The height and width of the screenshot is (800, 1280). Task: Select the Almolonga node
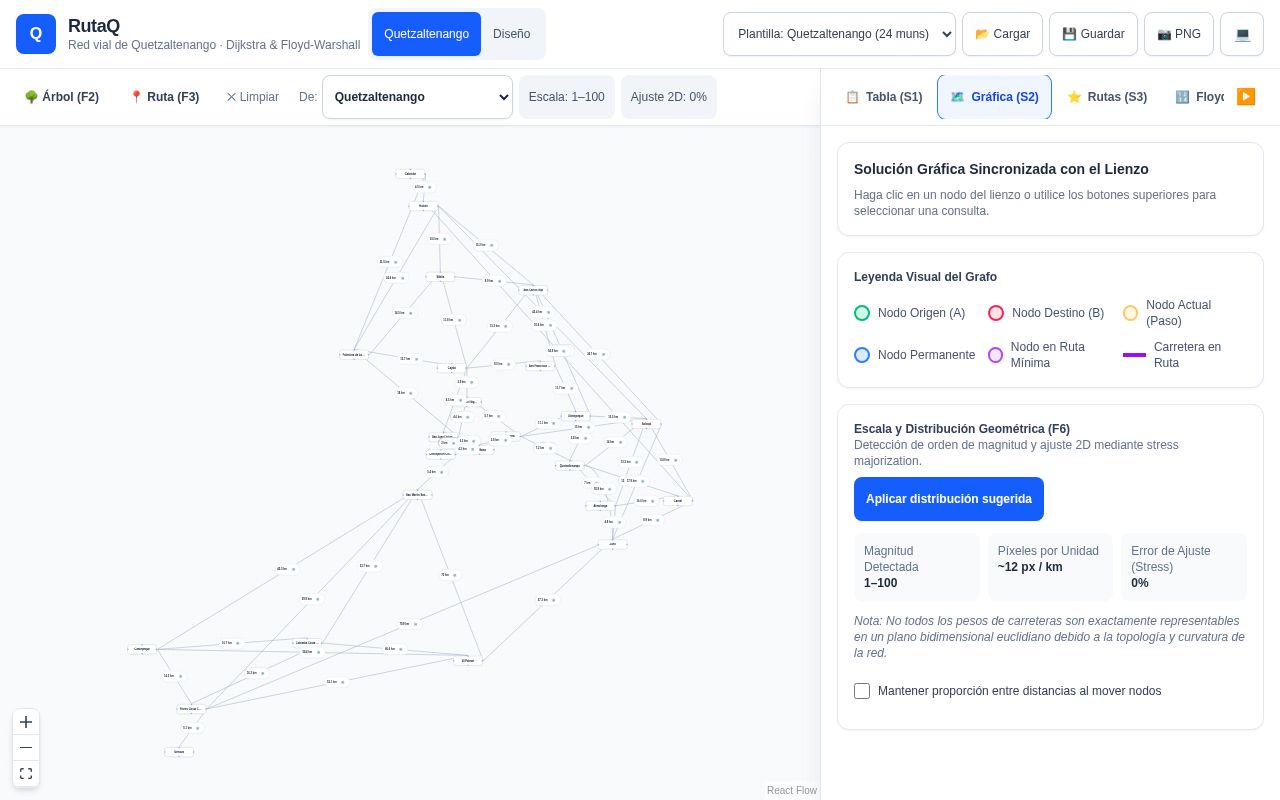(x=600, y=506)
